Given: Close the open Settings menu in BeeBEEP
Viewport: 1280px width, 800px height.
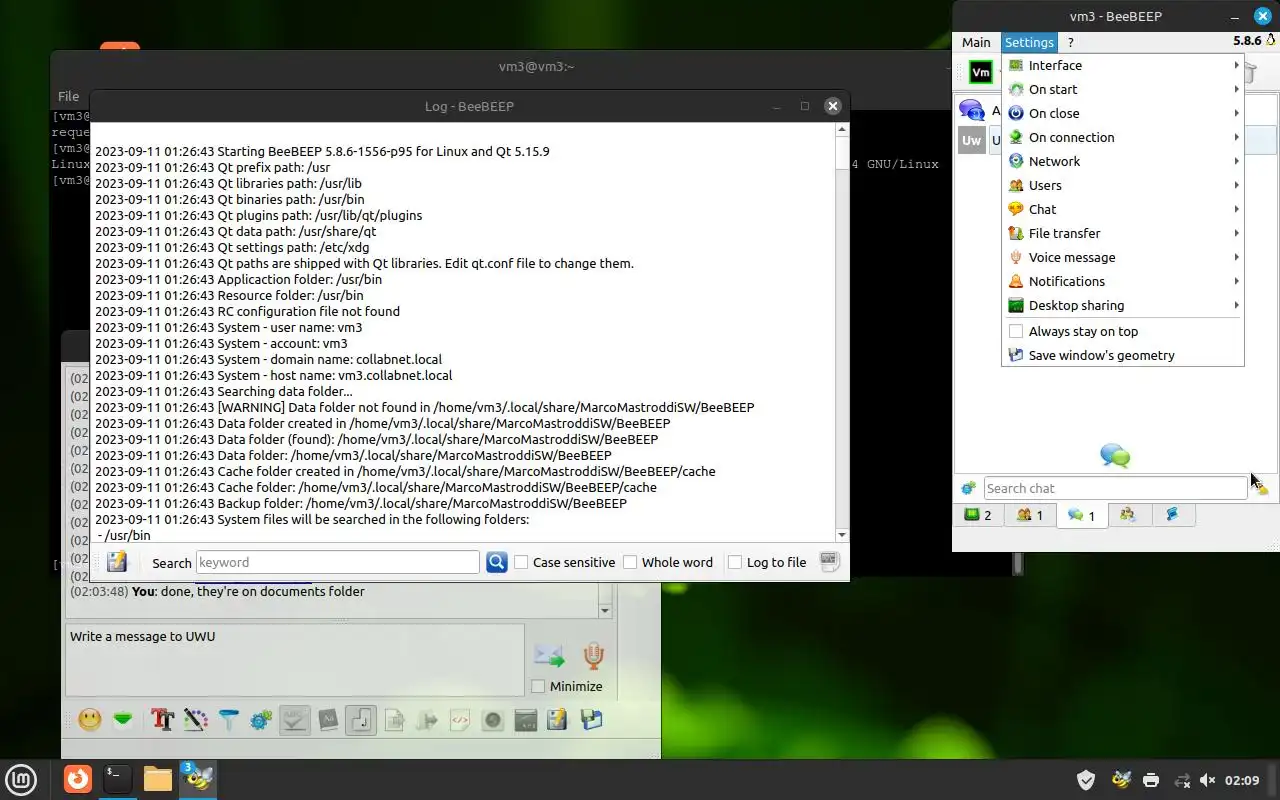Looking at the screenshot, I should pos(1029,42).
